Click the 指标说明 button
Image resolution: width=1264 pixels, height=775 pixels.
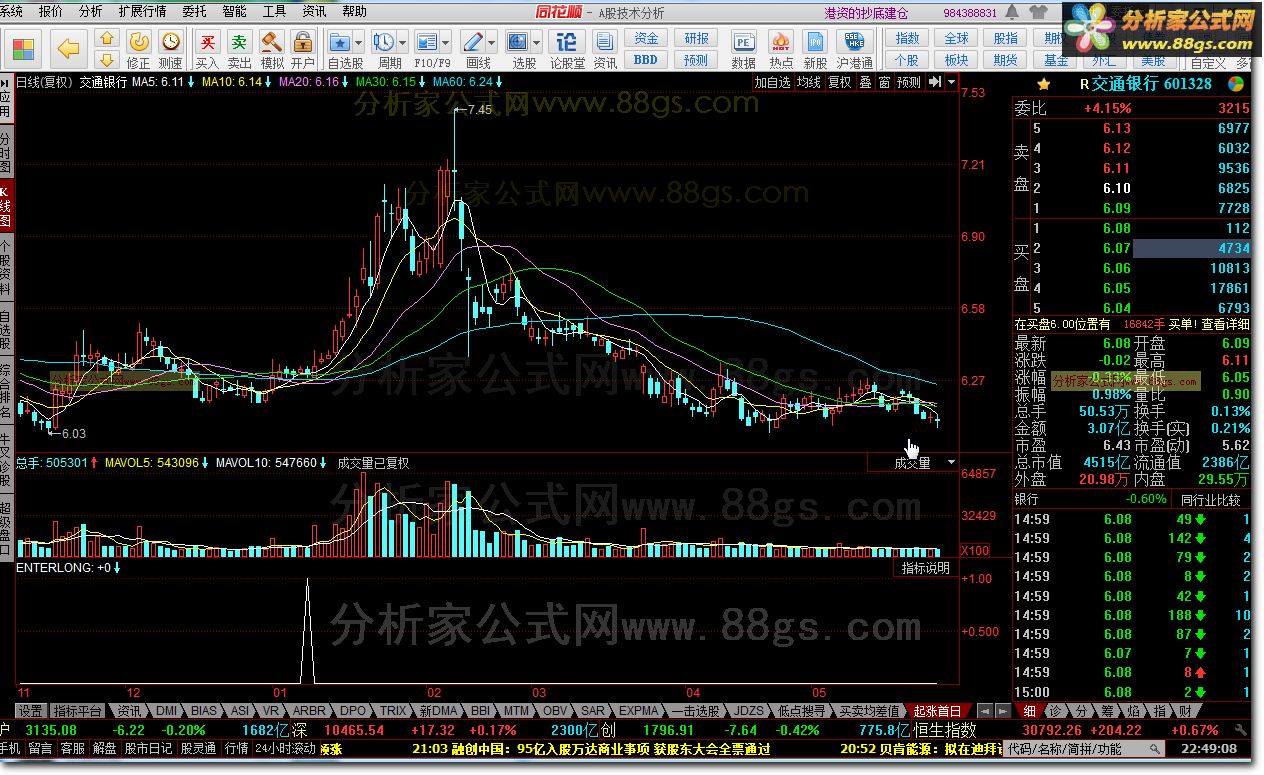coord(925,567)
